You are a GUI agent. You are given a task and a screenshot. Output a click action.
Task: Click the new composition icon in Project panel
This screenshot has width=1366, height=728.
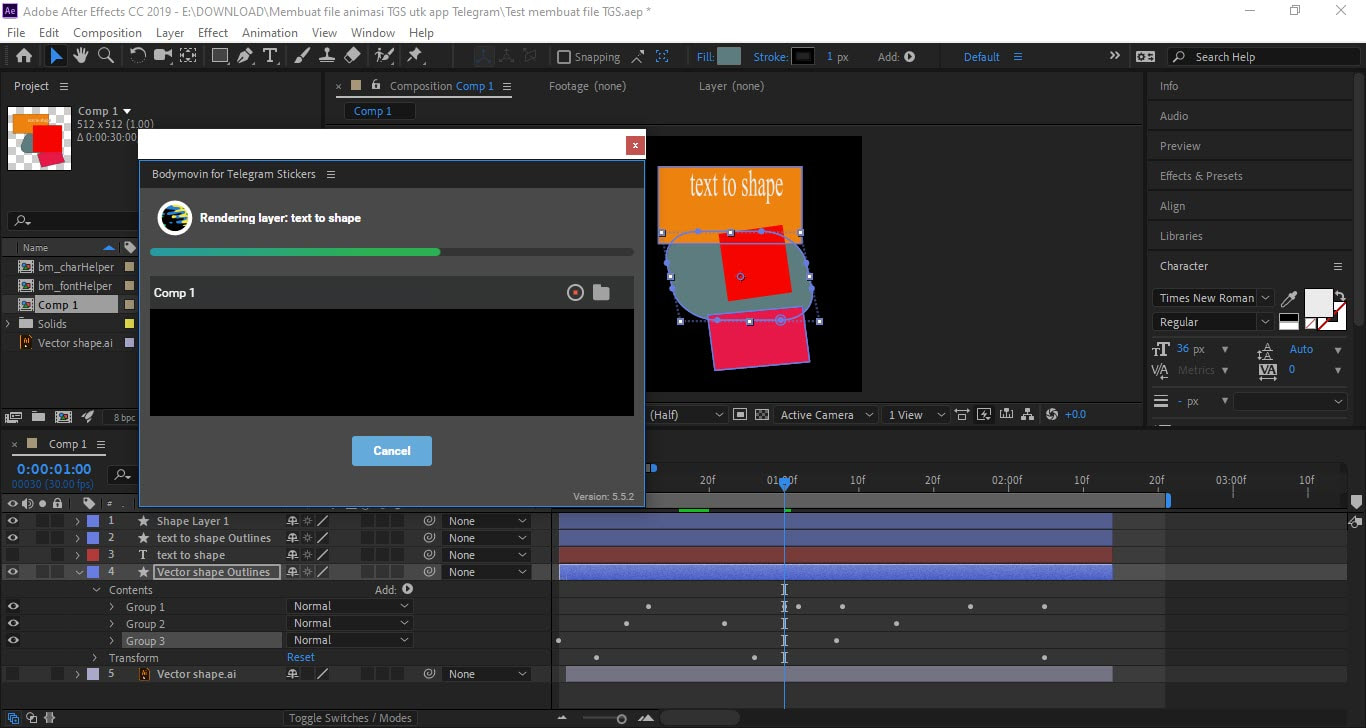pos(63,417)
